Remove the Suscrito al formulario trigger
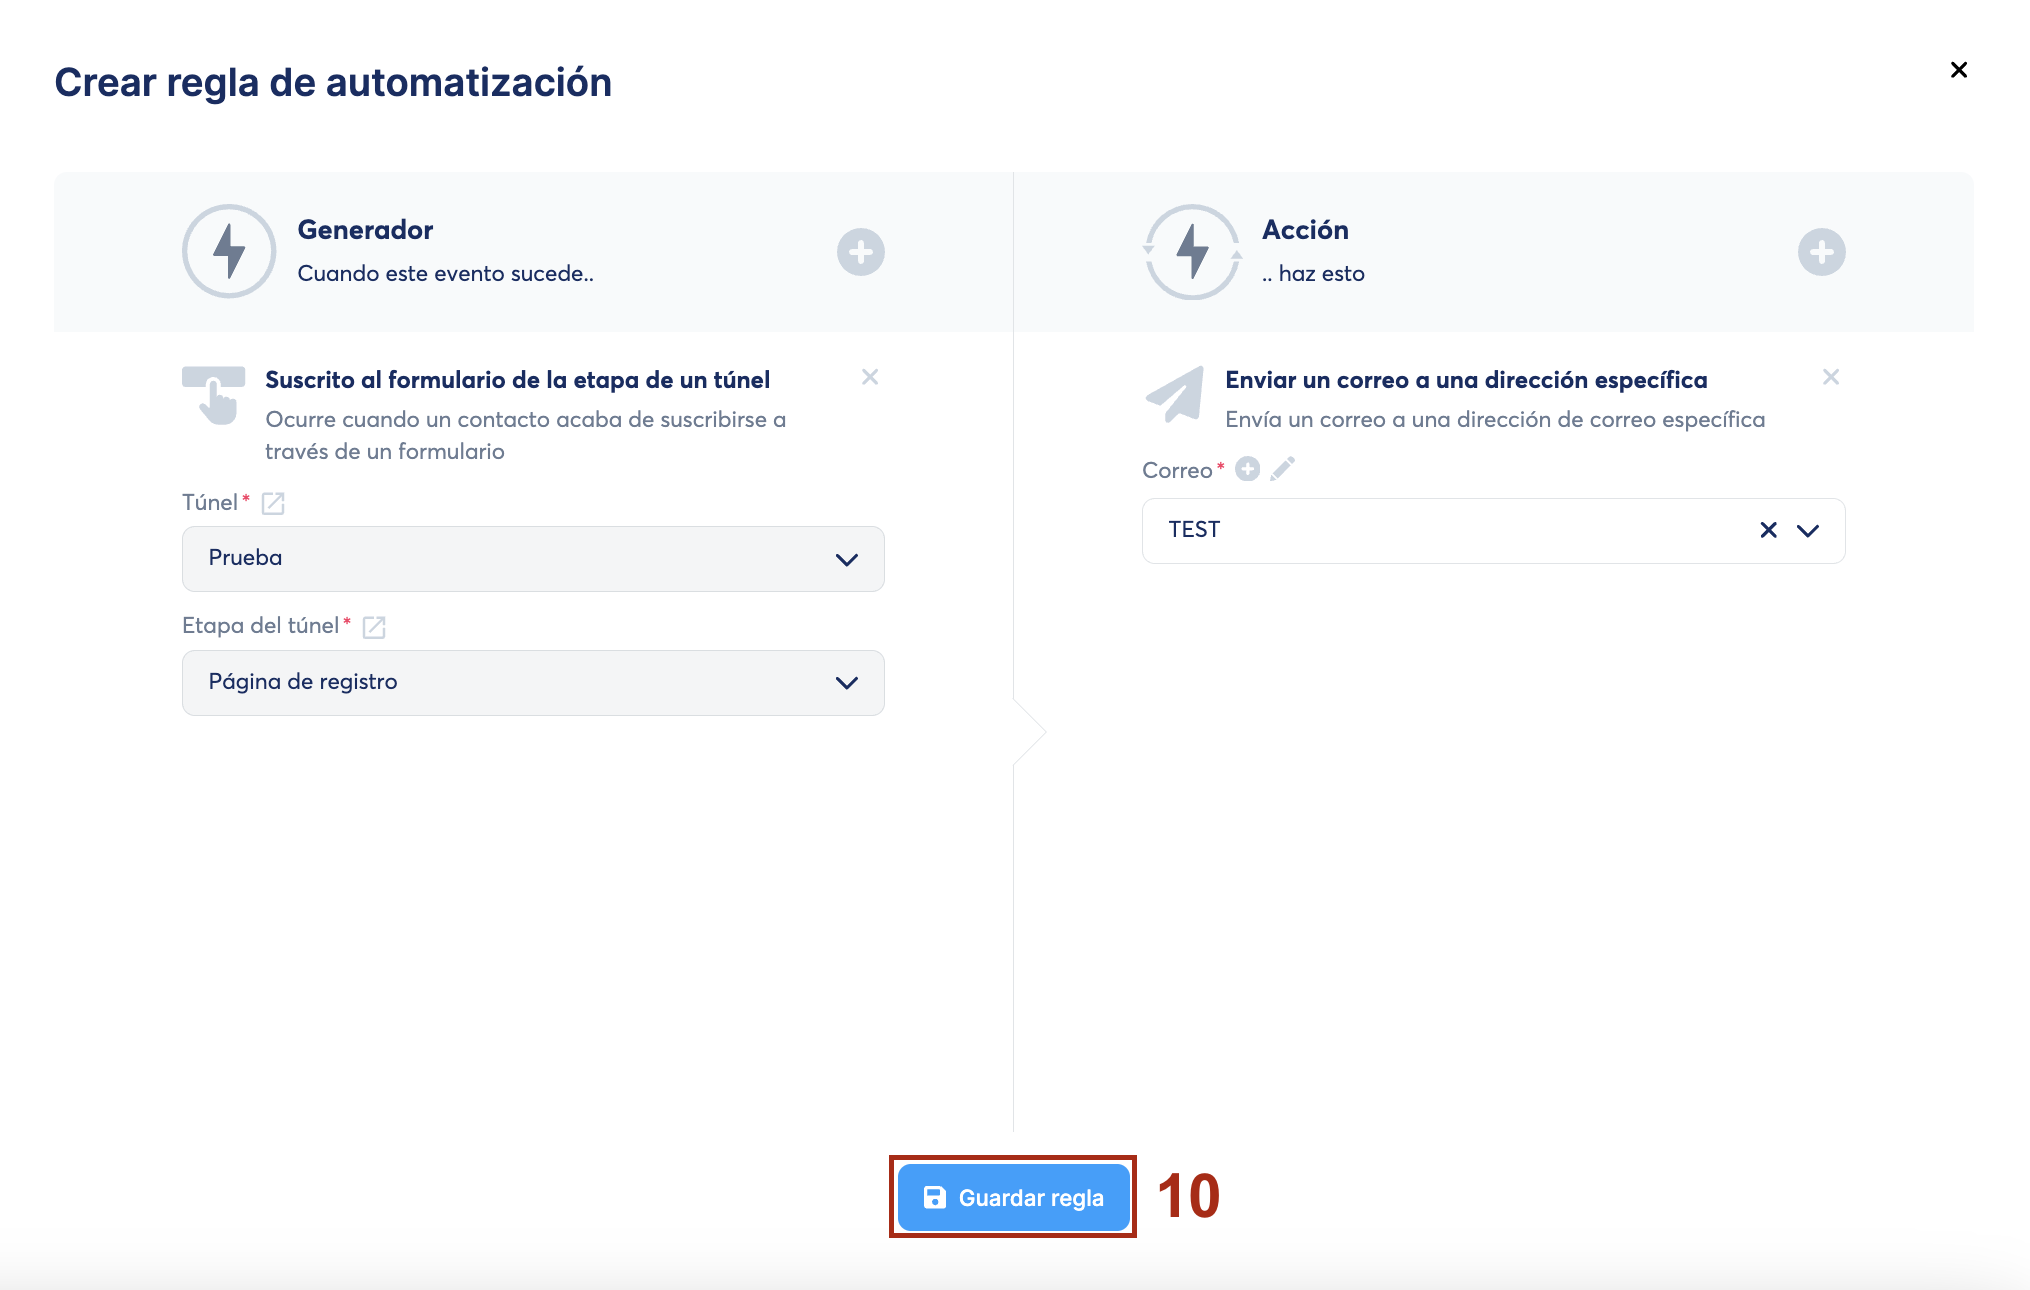2030x1290 pixels. click(x=870, y=377)
